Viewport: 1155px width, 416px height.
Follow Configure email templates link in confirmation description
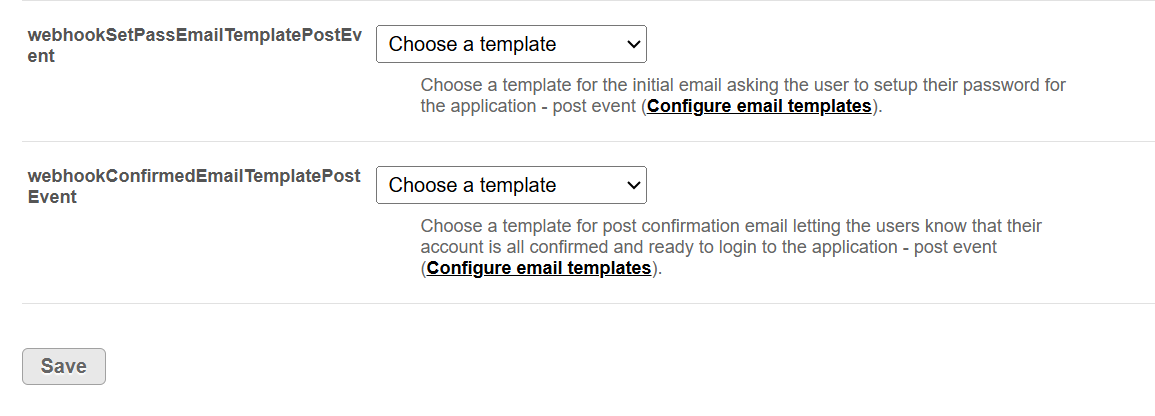[539, 267]
